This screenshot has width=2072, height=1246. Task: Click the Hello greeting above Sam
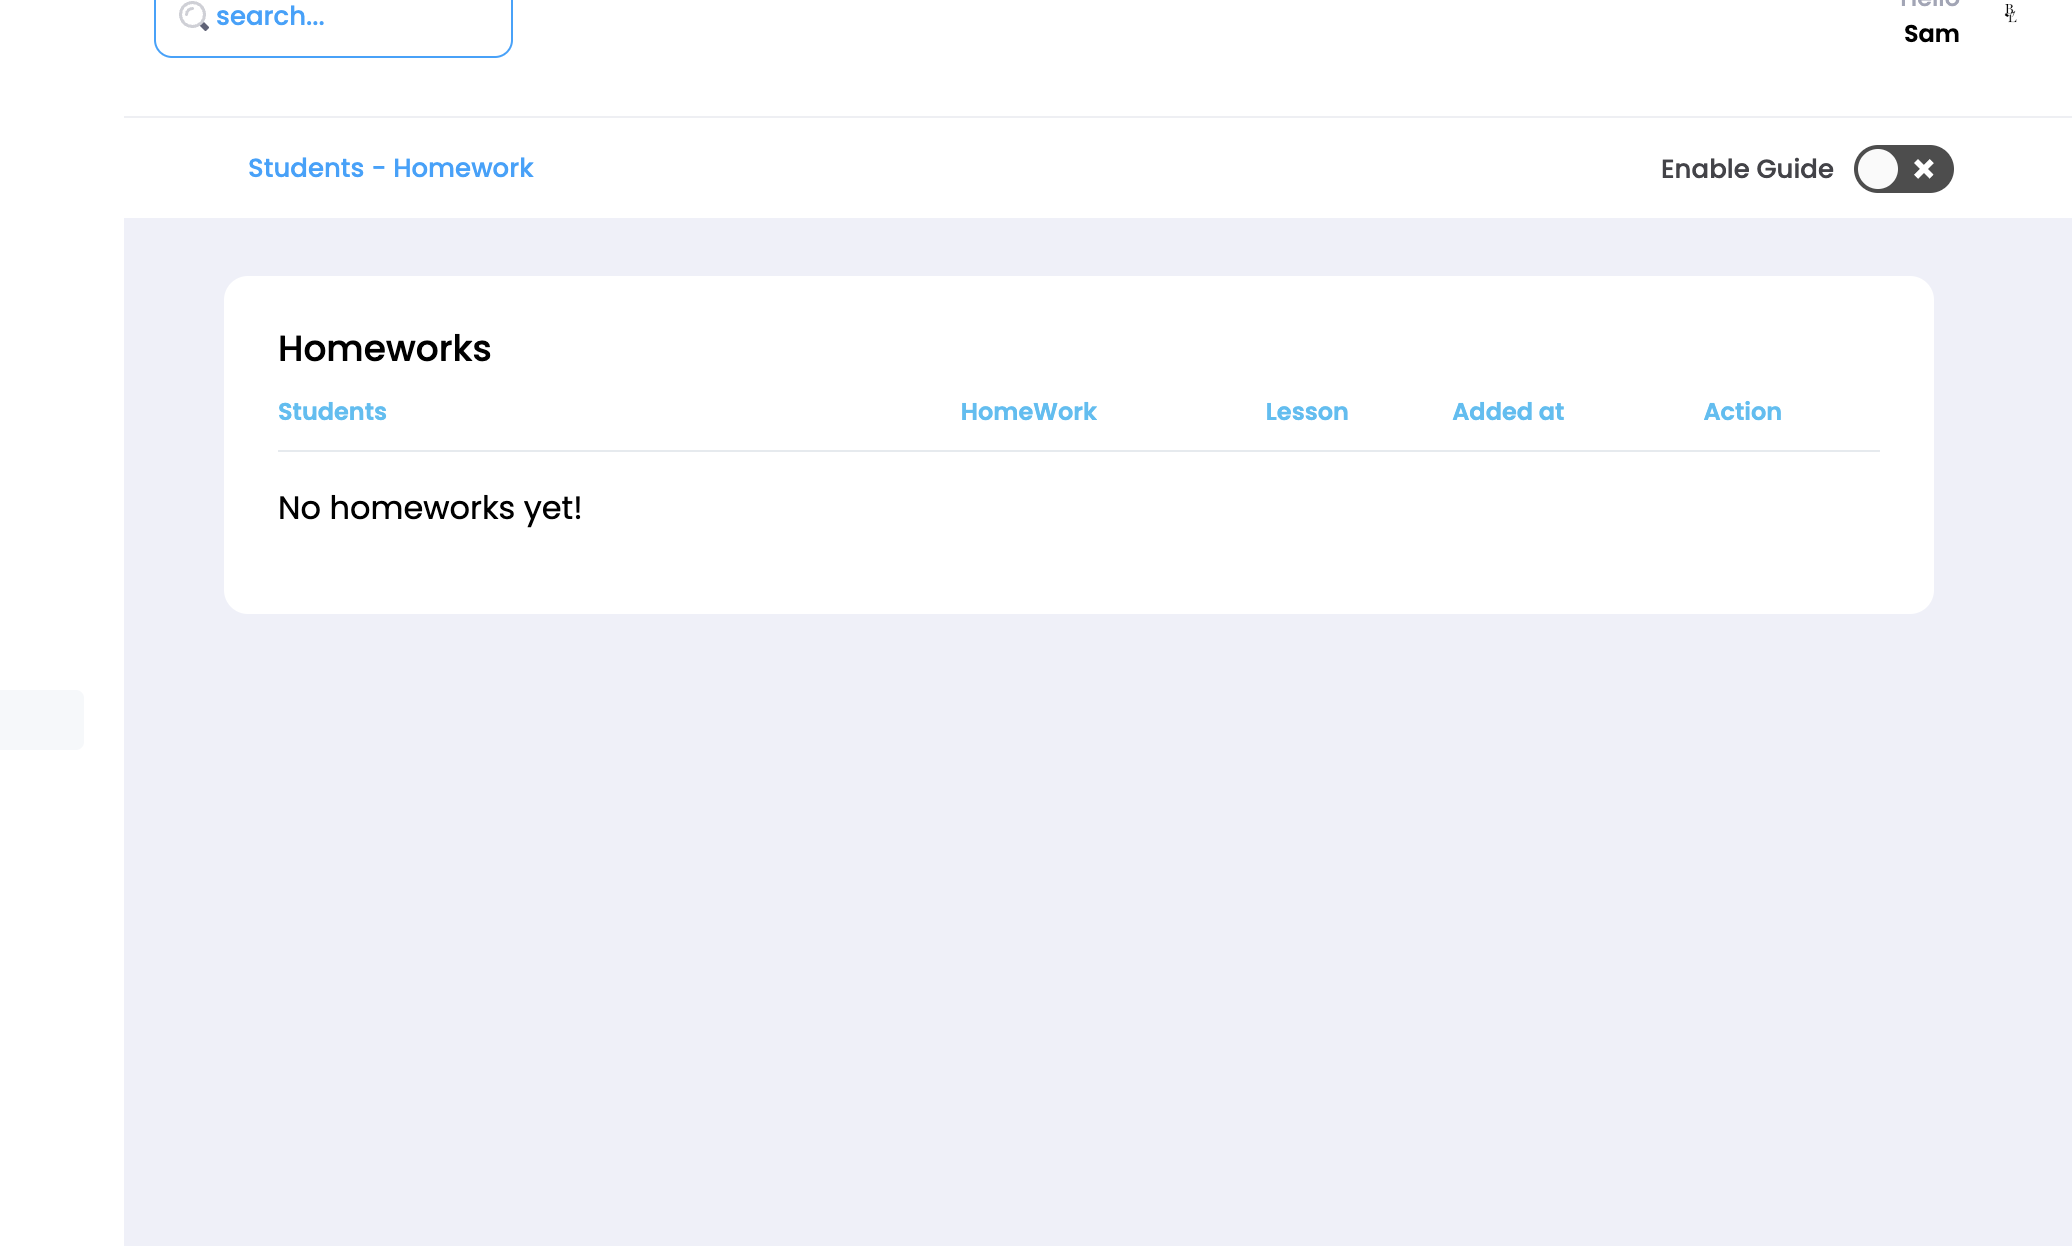[1929, 4]
